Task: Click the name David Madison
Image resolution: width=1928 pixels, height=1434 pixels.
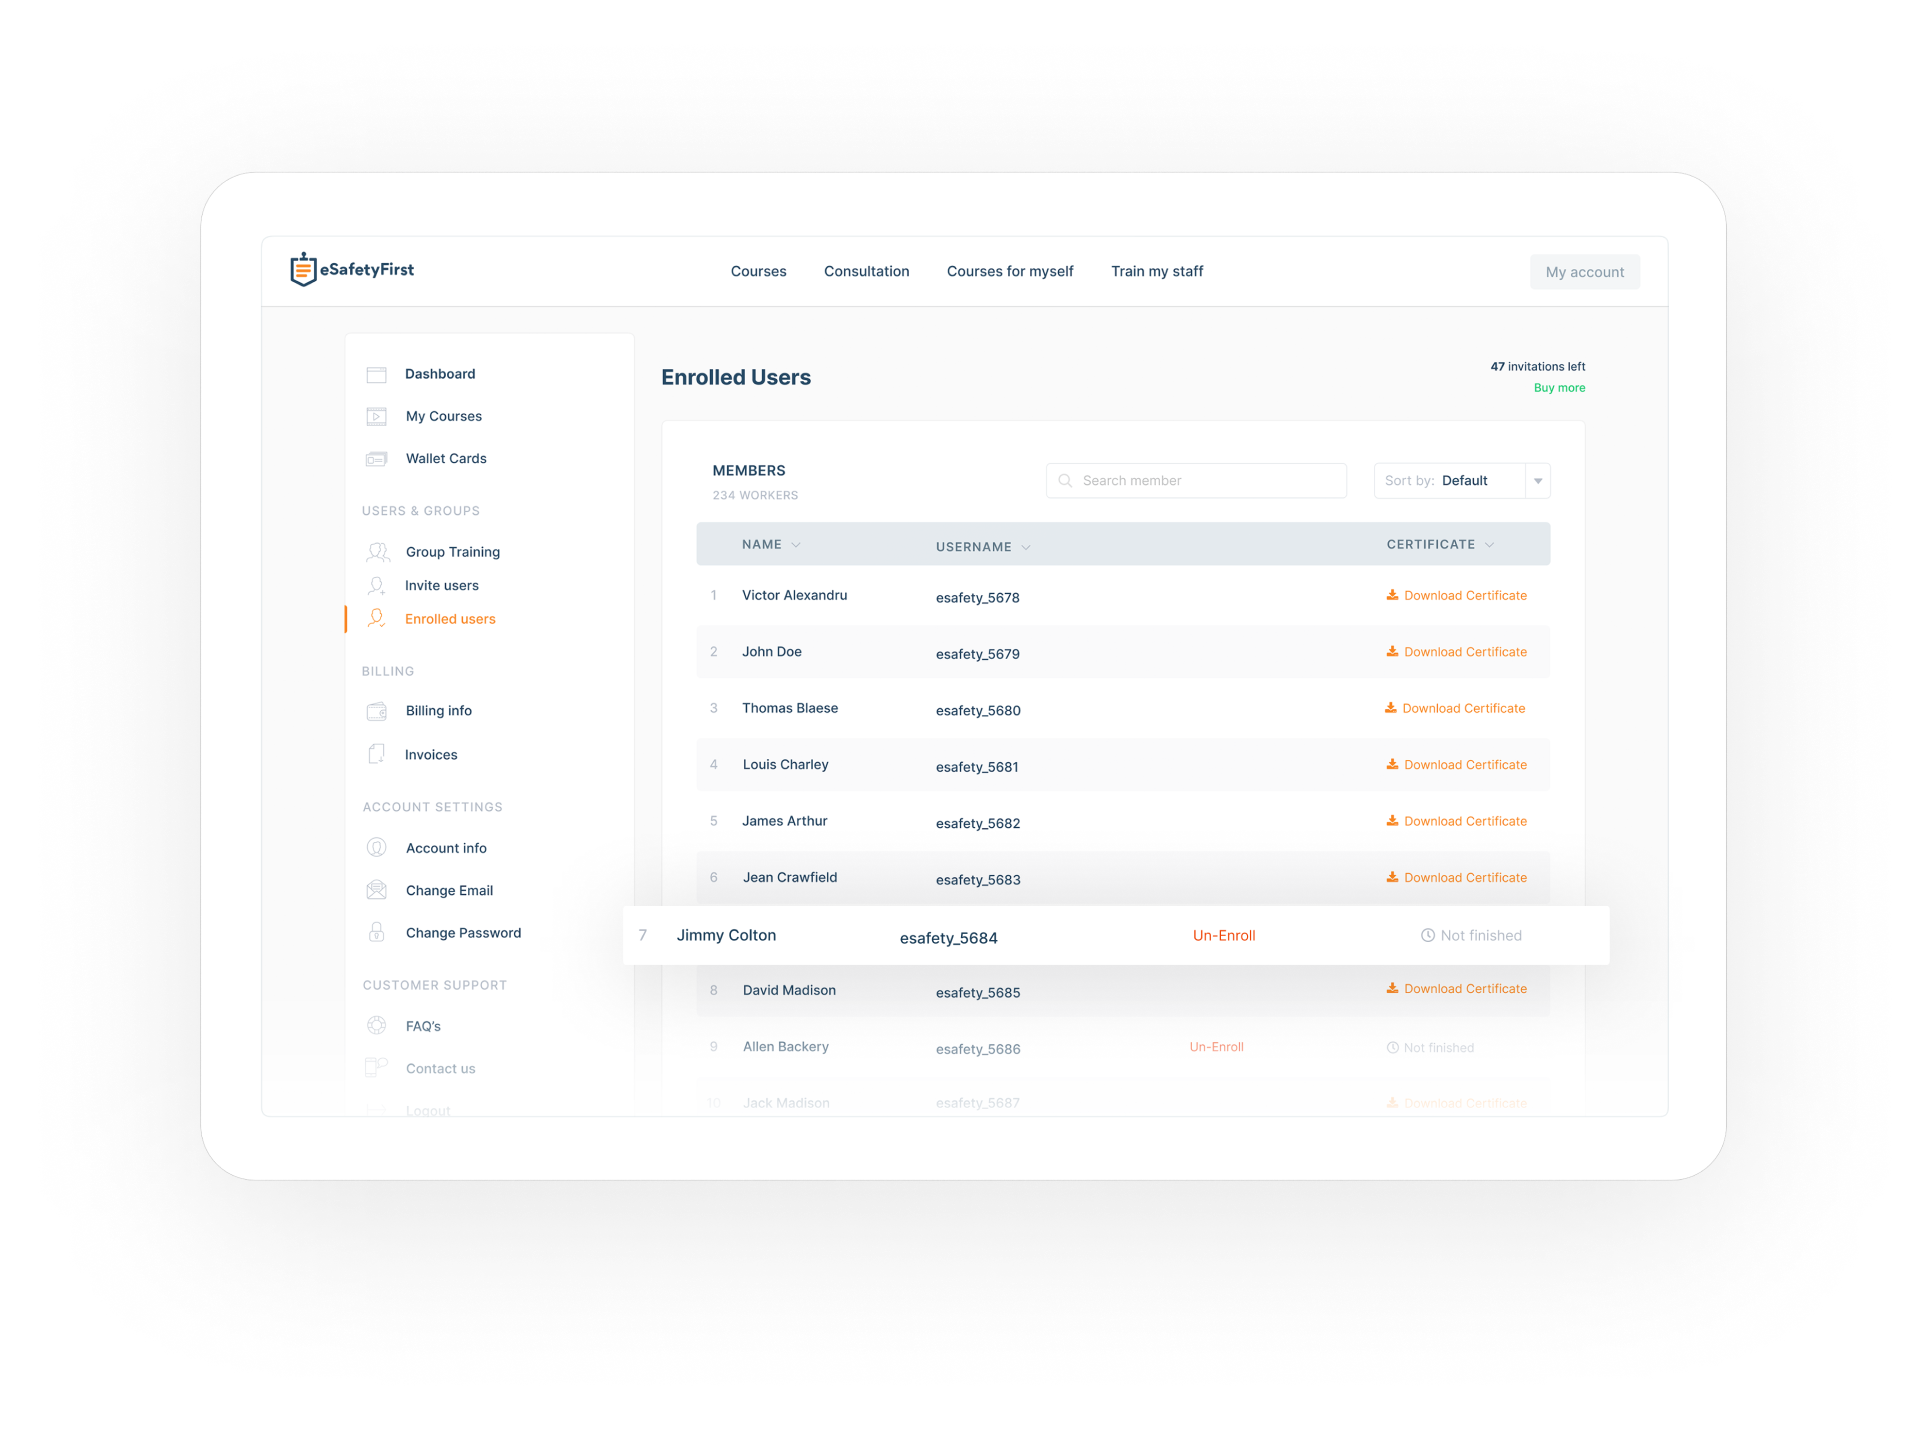Action: coord(789,990)
